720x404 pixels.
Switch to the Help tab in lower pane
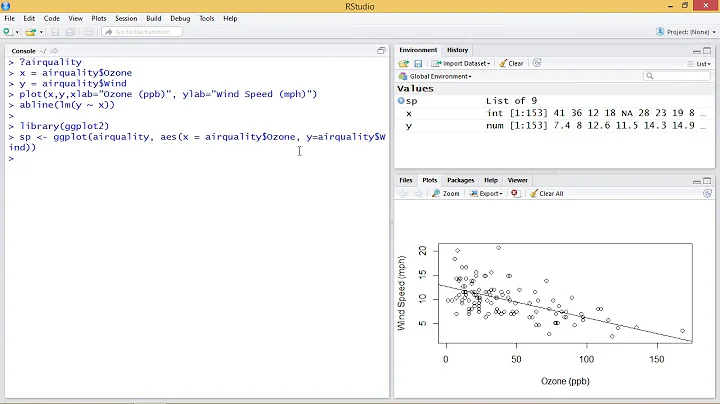click(491, 180)
